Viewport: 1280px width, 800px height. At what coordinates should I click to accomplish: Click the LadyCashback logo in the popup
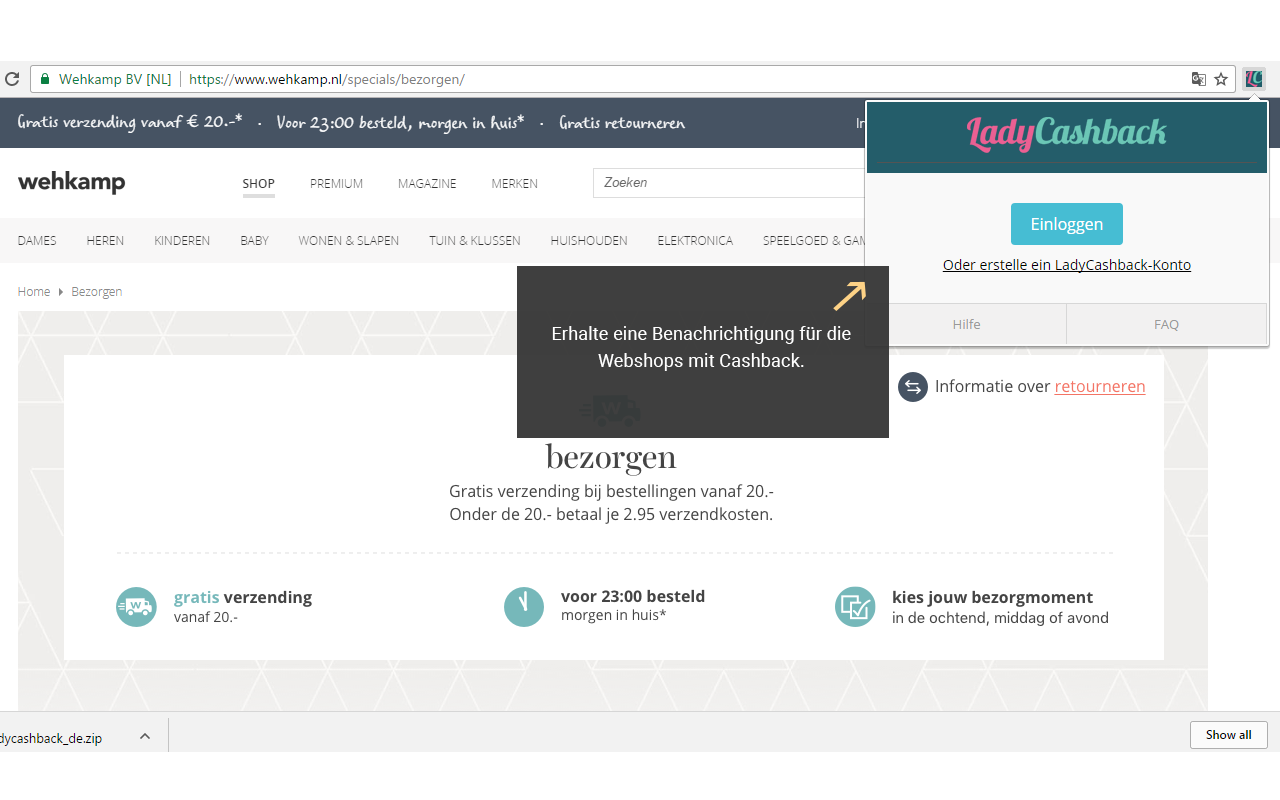click(x=1067, y=133)
